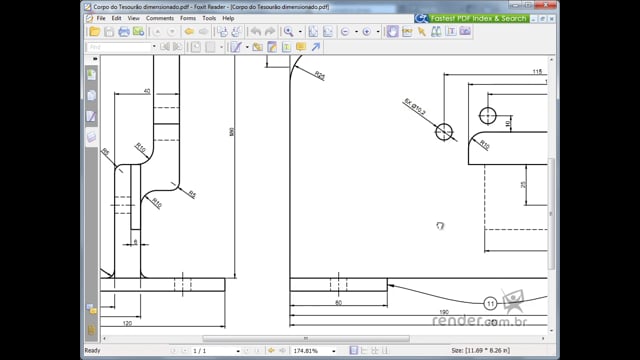Collapse the navigation sidebar with the top arrow
Viewport: 640px width, 360px height.
pyautogui.click(x=95, y=59)
